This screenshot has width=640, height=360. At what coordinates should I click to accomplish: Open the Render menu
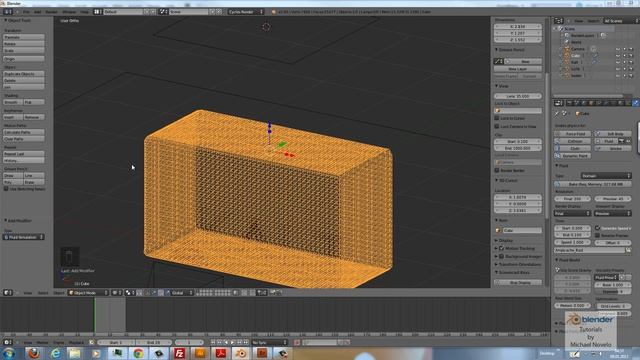(x=51, y=12)
